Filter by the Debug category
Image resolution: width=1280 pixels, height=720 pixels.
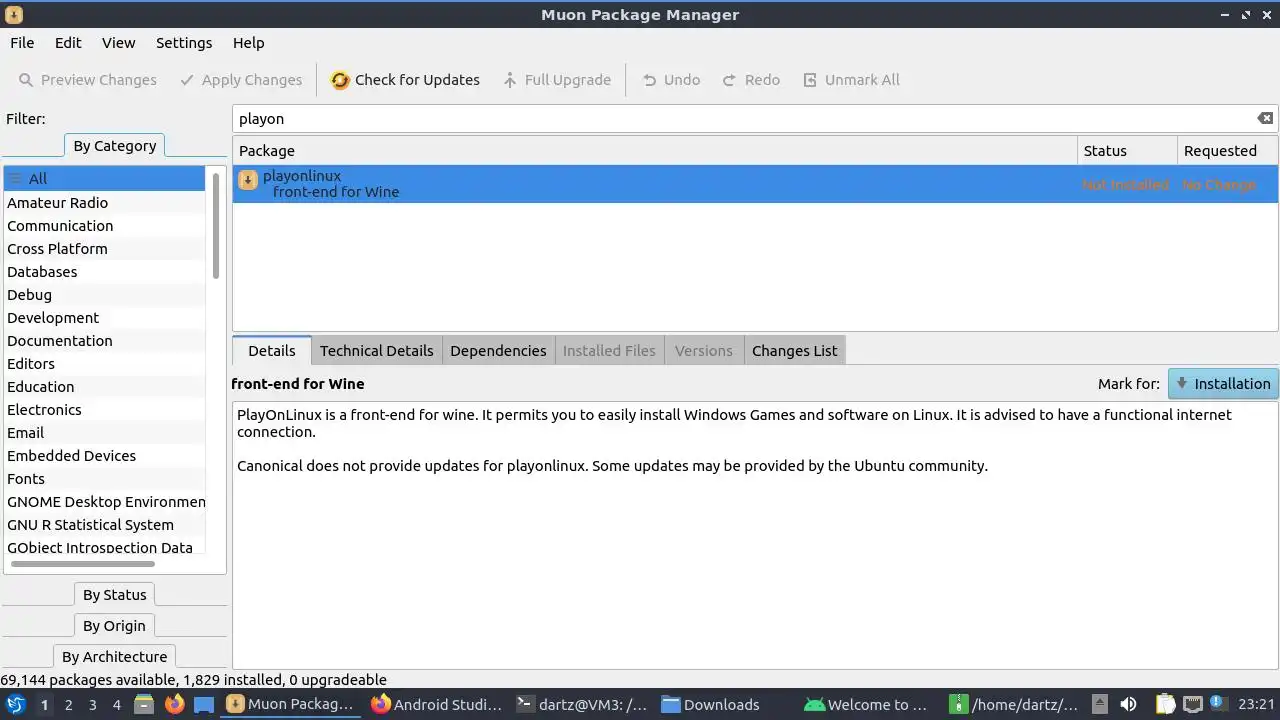pyautogui.click(x=104, y=294)
